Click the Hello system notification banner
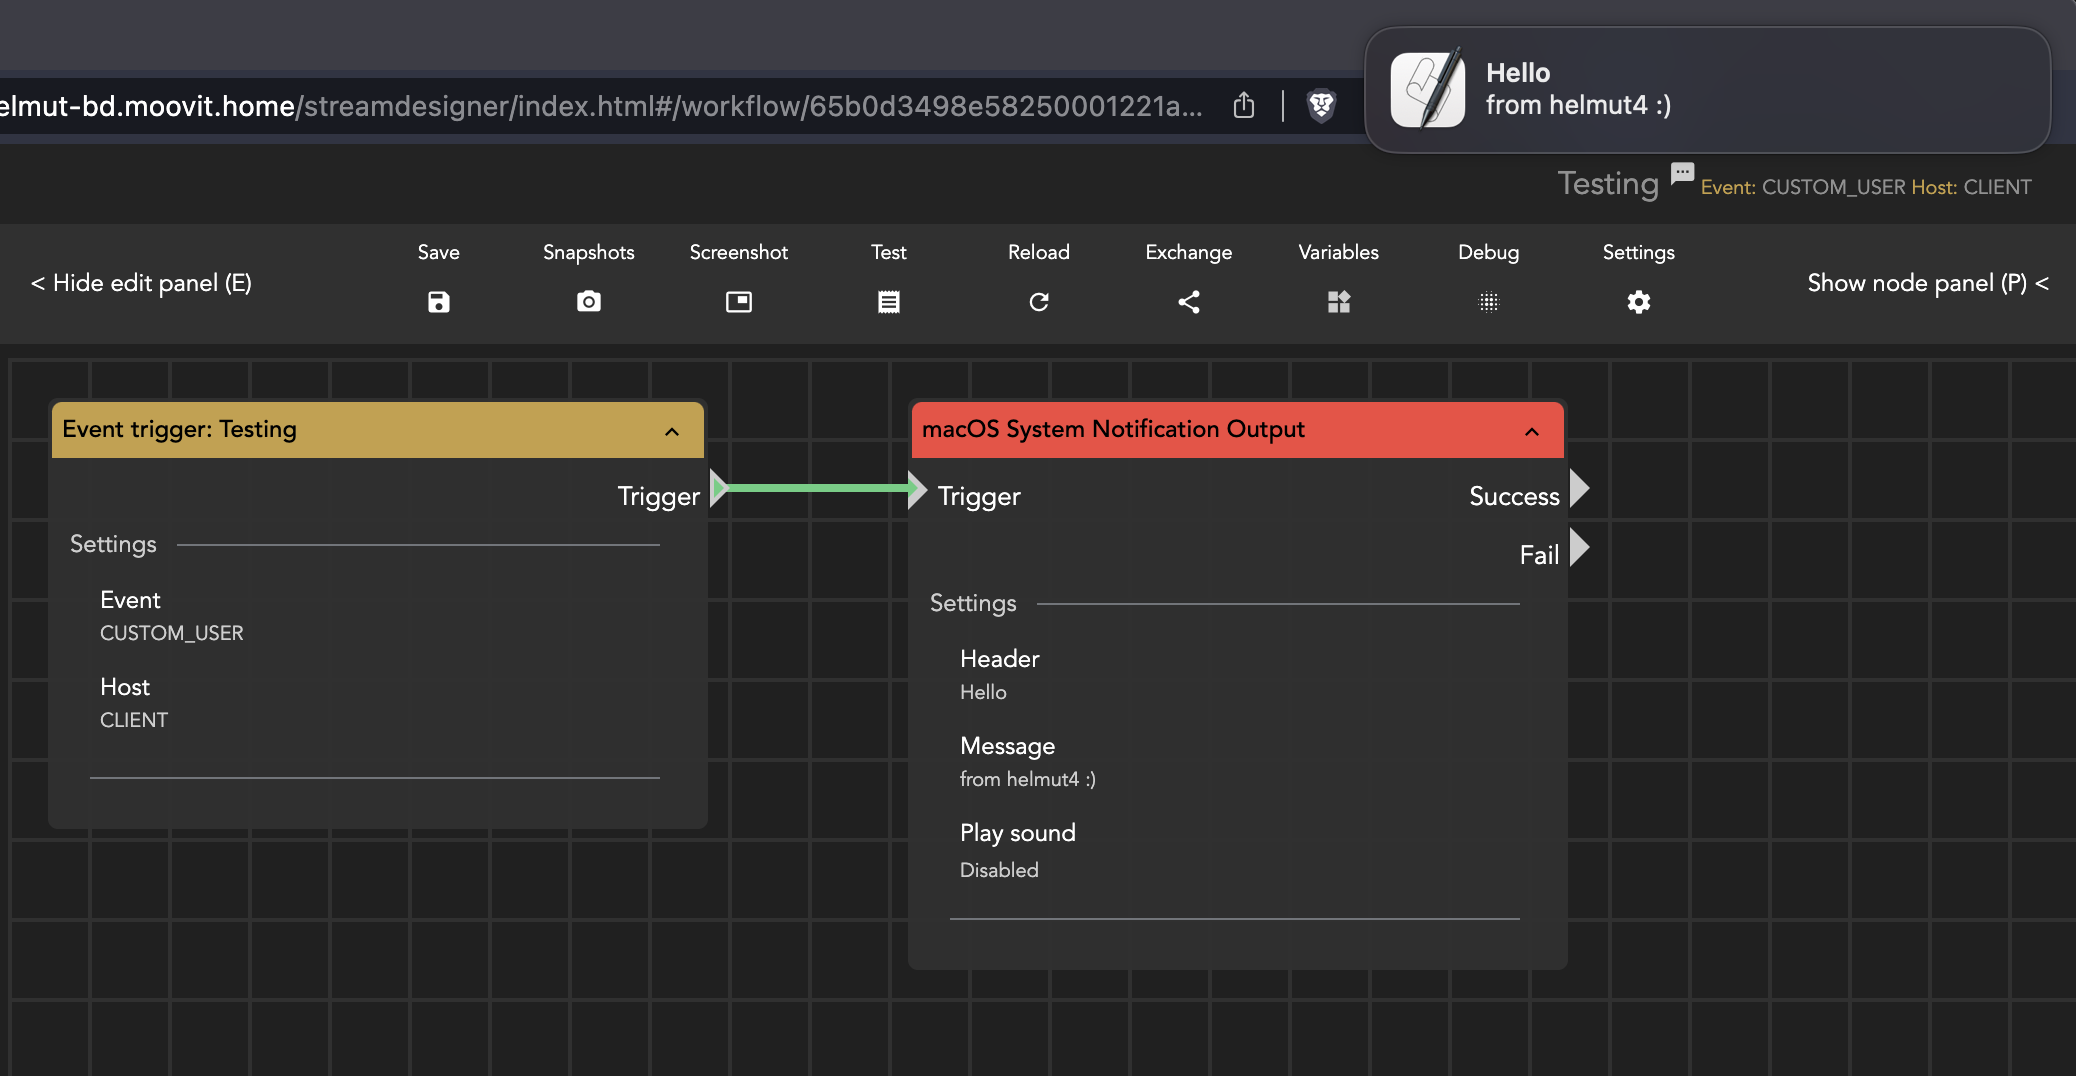 1707,90
